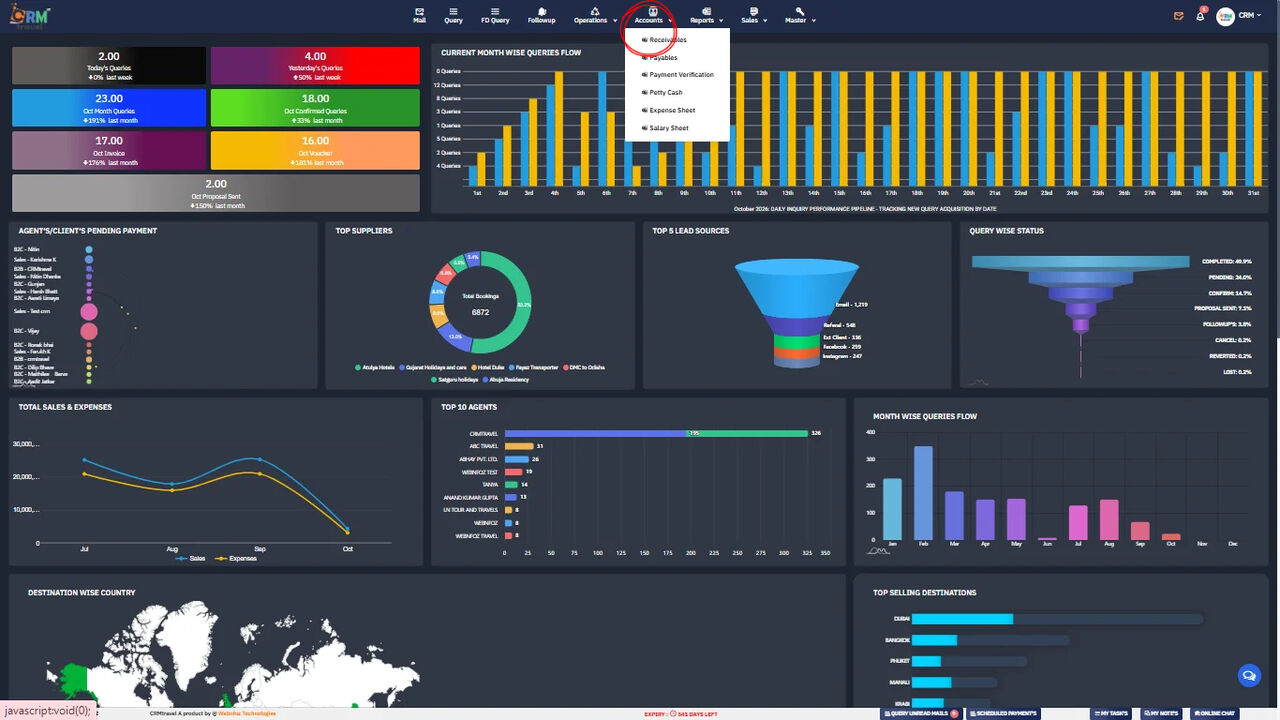
Task: Open Query Unread Mails button
Action: coord(921,713)
